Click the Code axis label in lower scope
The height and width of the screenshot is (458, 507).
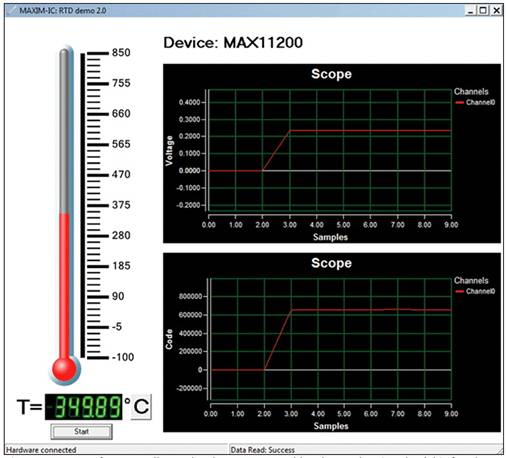tap(169, 339)
